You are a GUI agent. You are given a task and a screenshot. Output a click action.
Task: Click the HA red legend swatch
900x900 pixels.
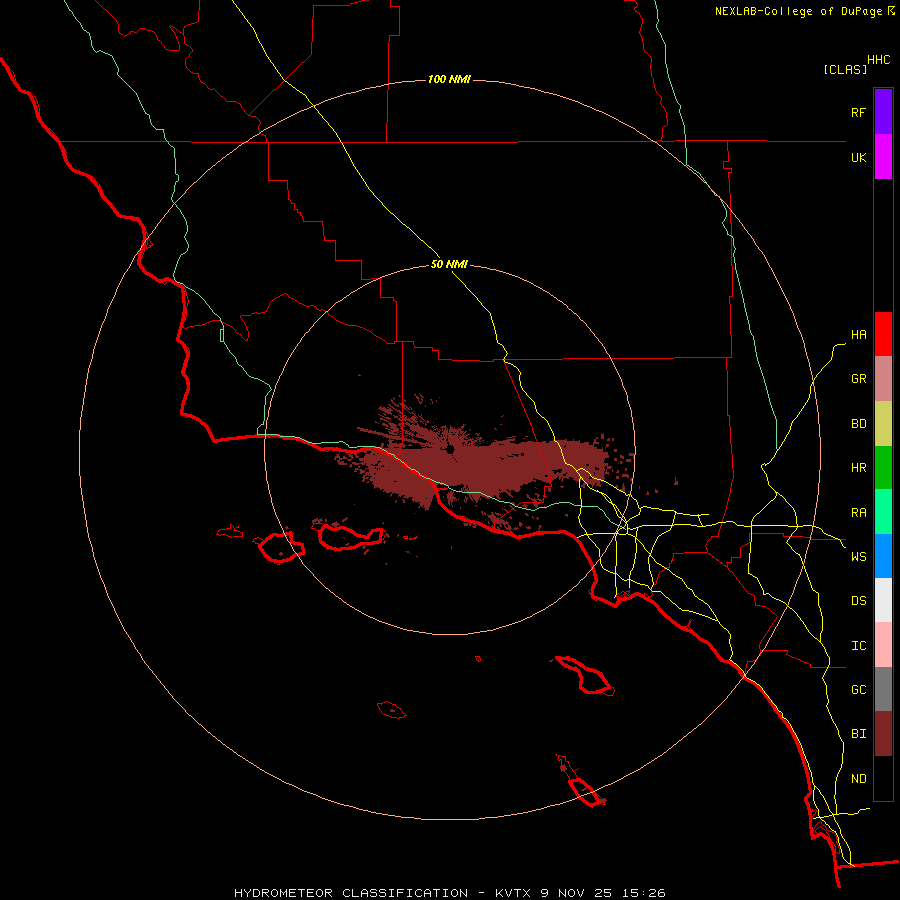(x=883, y=334)
